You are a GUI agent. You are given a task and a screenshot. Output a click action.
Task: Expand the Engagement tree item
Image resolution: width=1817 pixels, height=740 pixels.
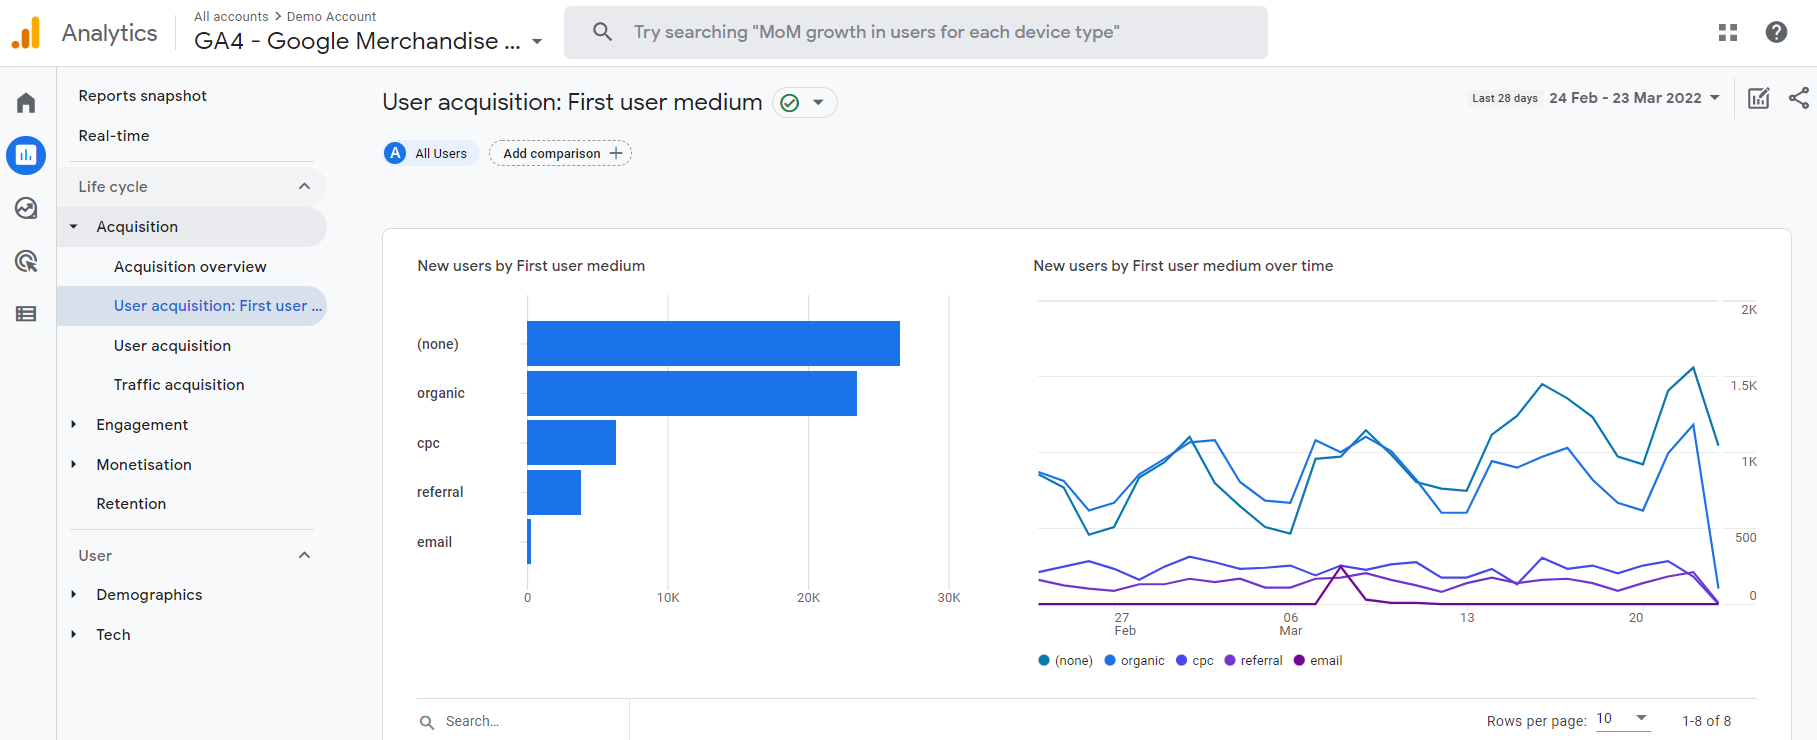pos(73,425)
